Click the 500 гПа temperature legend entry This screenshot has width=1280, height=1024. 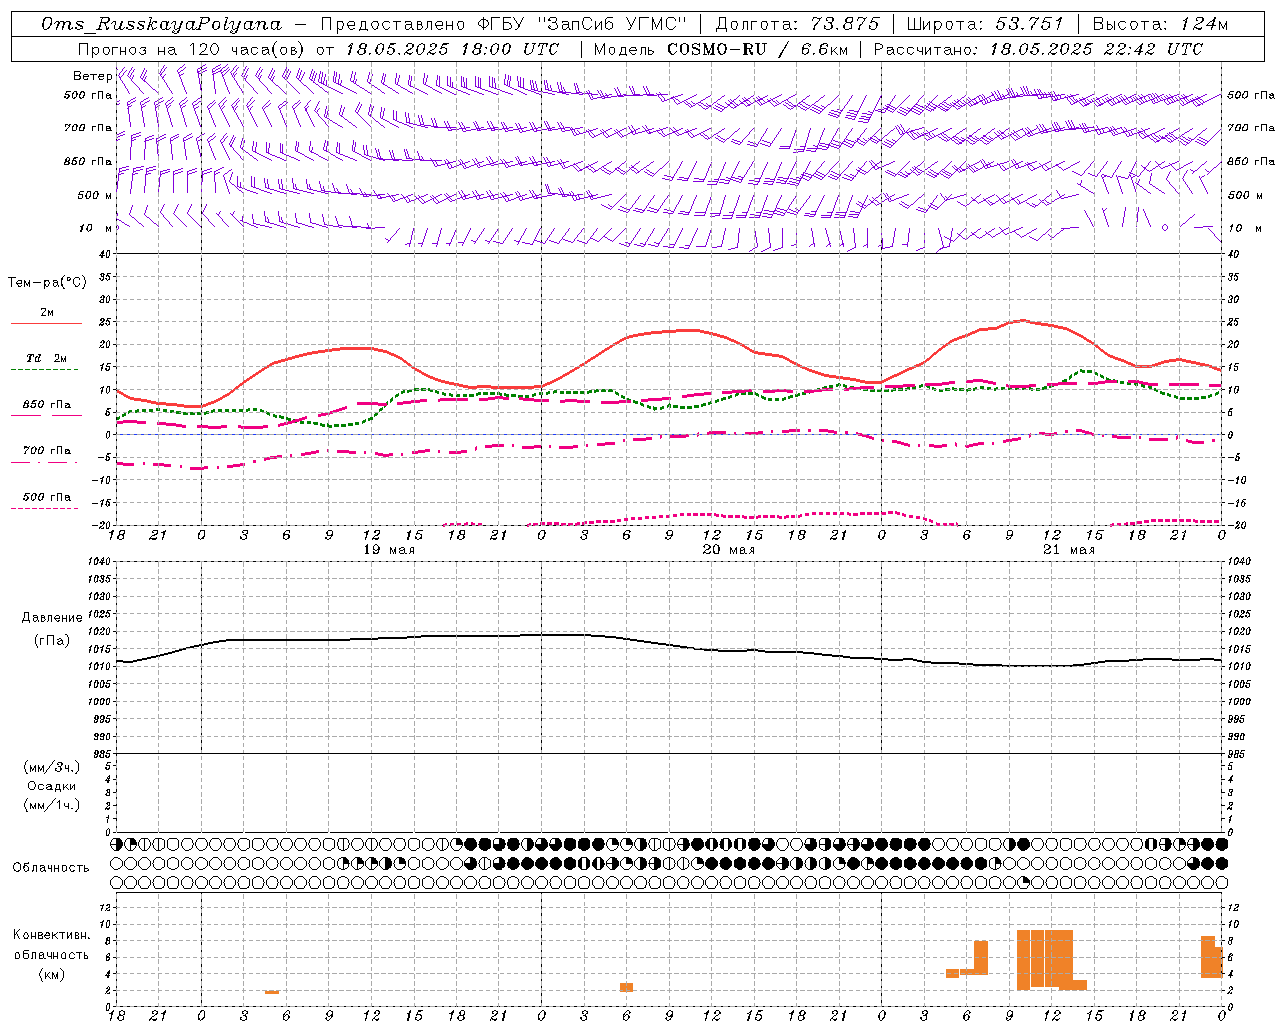46,500
